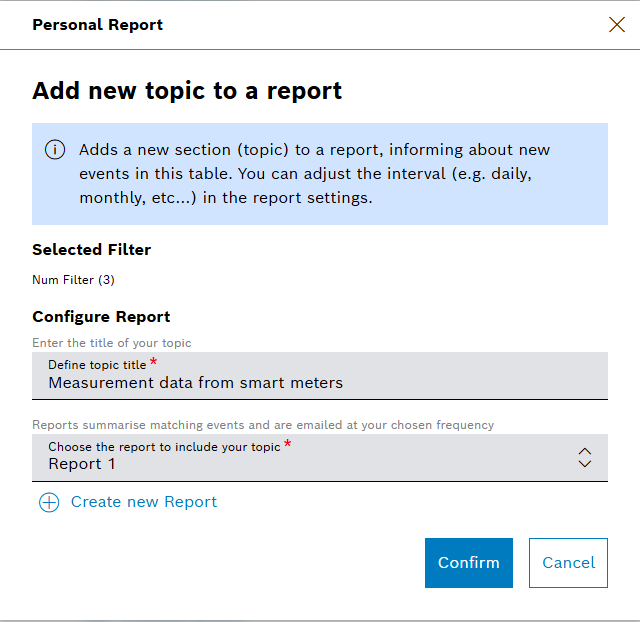This screenshot has width=640, height=622.
Task: Click the blue info banner description text
Action: click(315, 174)
